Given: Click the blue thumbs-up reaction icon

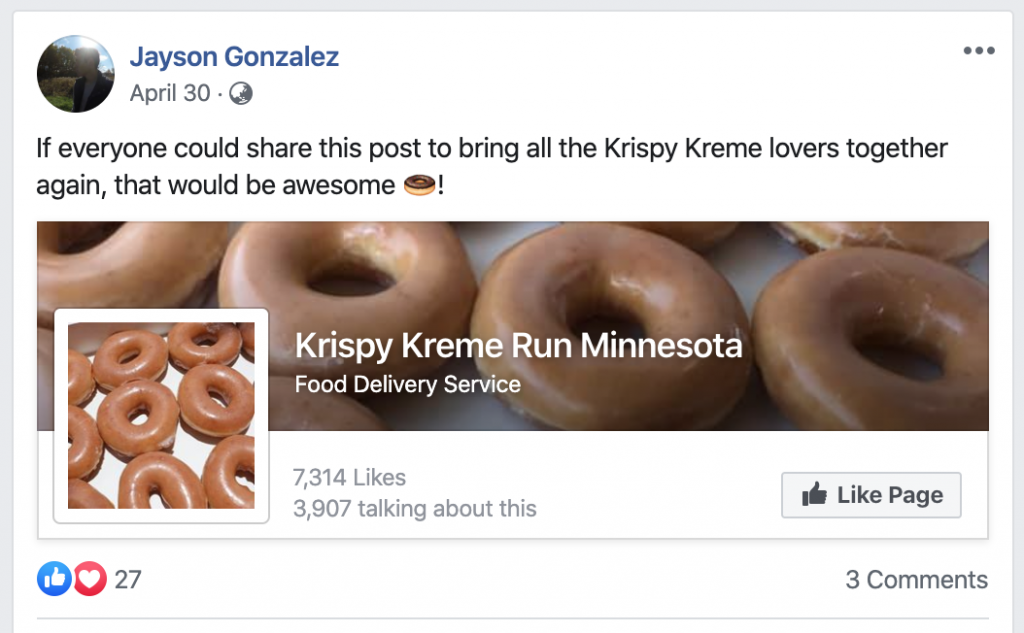Looking at the screenshot, I should click(54, 579).
